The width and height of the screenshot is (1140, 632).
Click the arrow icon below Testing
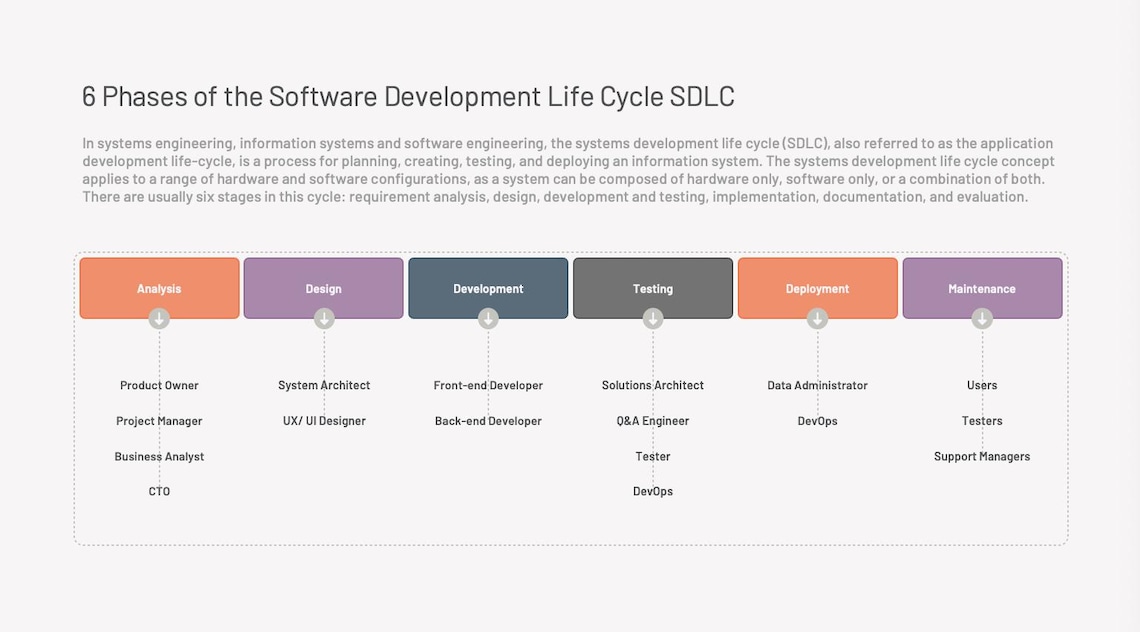tap(653, 318)
